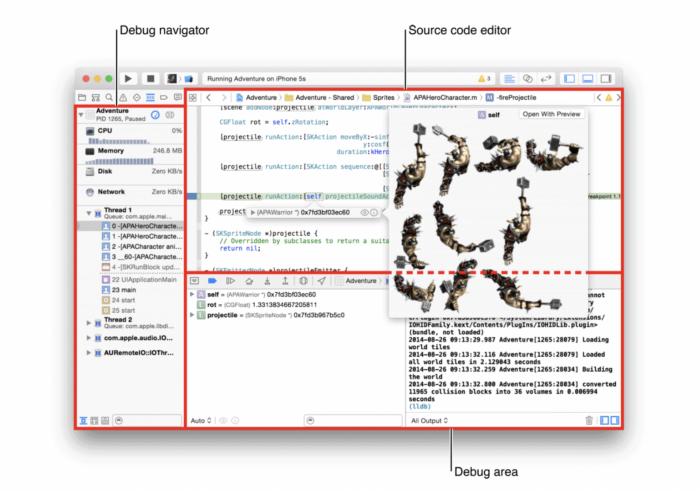The height and width of the screenshot is (492, 700).
Task: Click the trash icon to clear console
Action: [x=589, y=420]
